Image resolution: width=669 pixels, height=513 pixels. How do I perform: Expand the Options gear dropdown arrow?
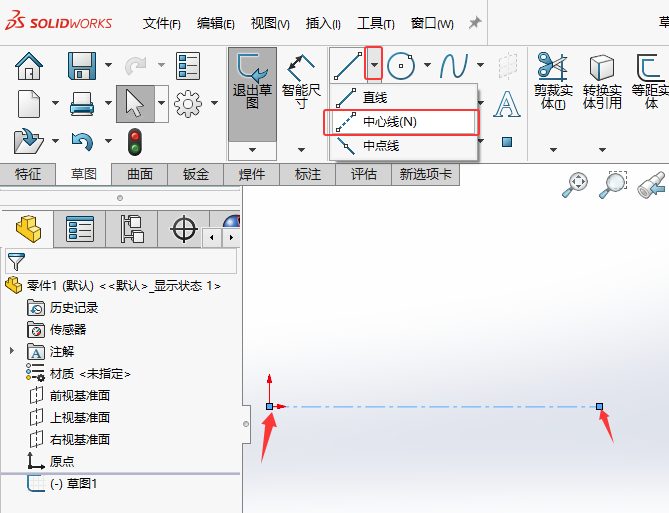215,103
